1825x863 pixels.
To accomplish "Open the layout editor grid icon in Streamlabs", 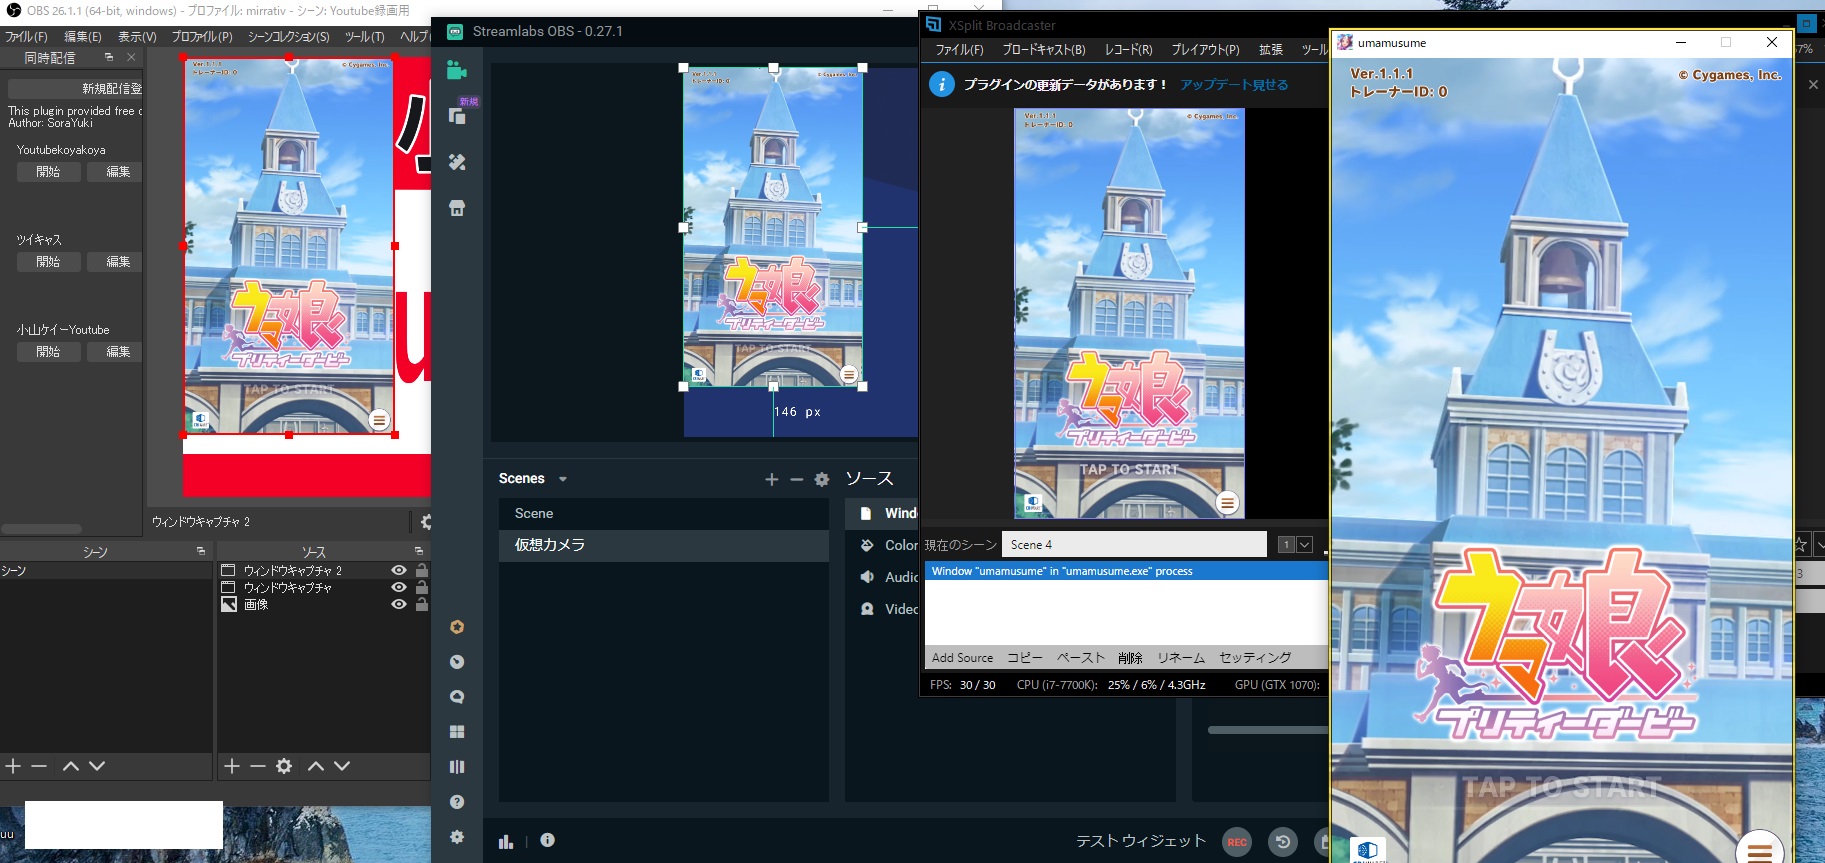I will 457,732.
